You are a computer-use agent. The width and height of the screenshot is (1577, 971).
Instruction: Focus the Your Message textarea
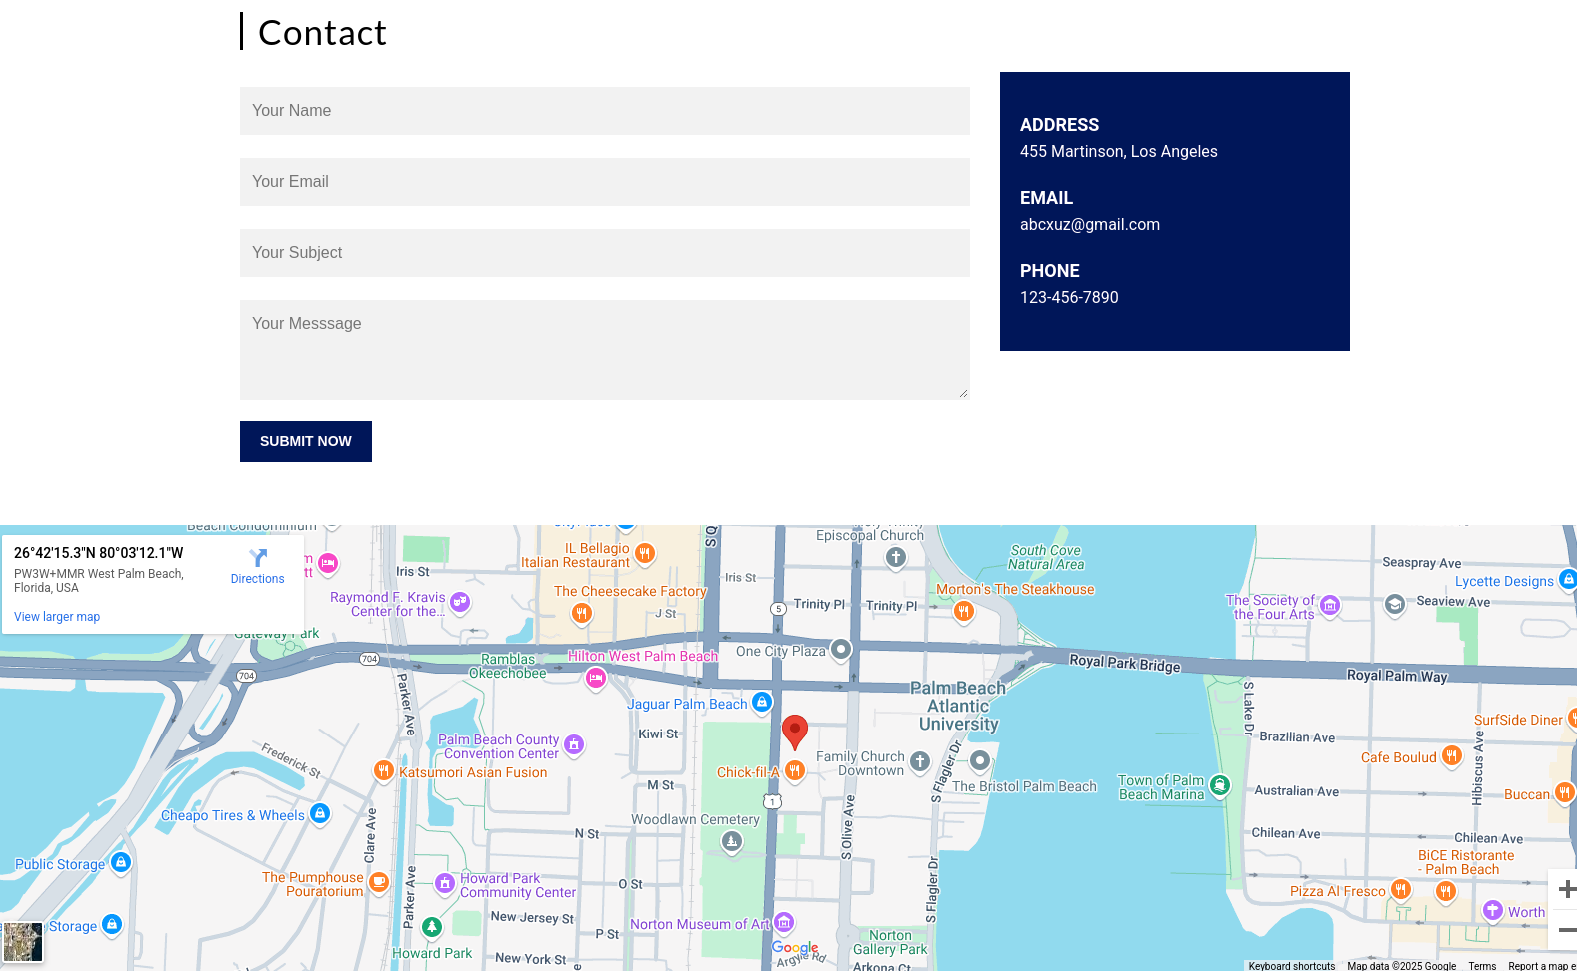coord(605,350)
